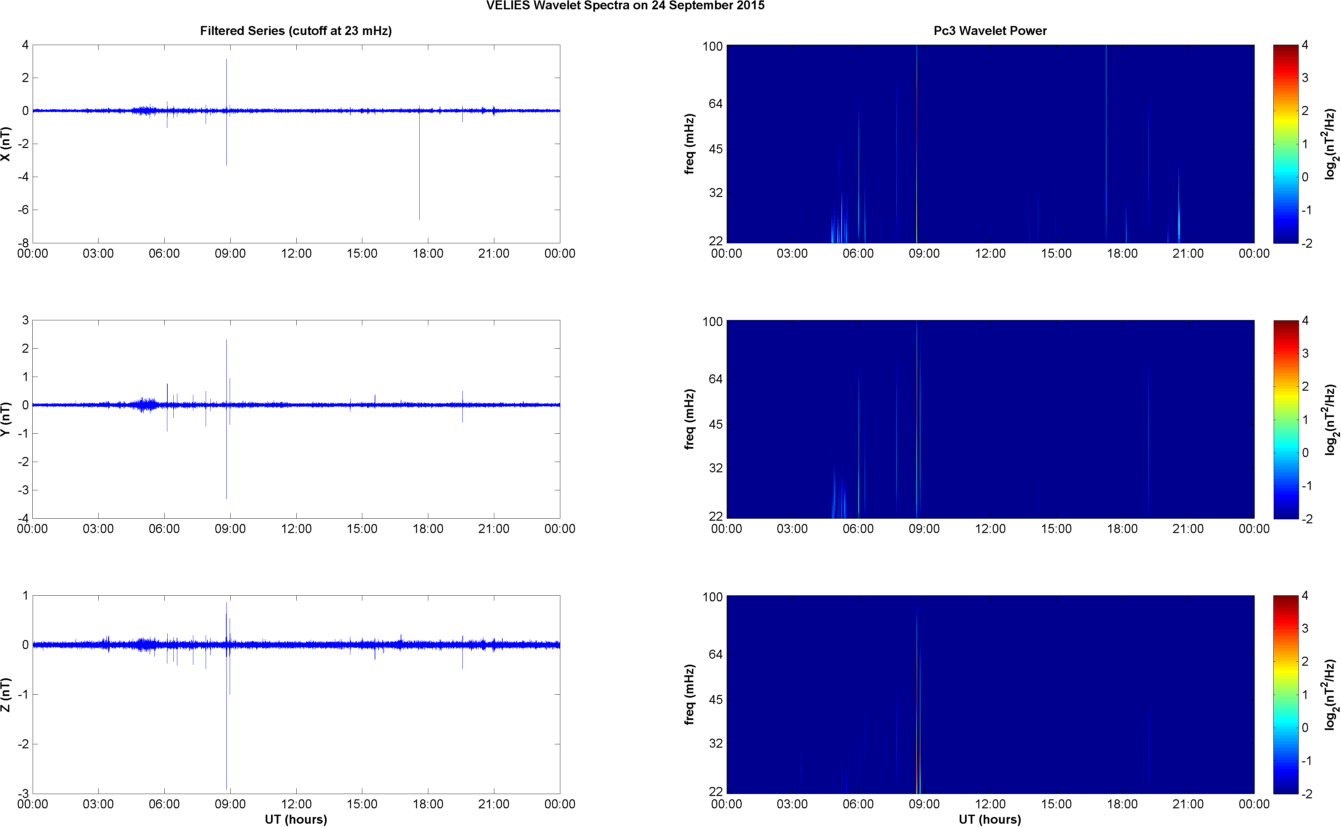Click the "-8" tick on the X (nT) axis

(23, 242)
